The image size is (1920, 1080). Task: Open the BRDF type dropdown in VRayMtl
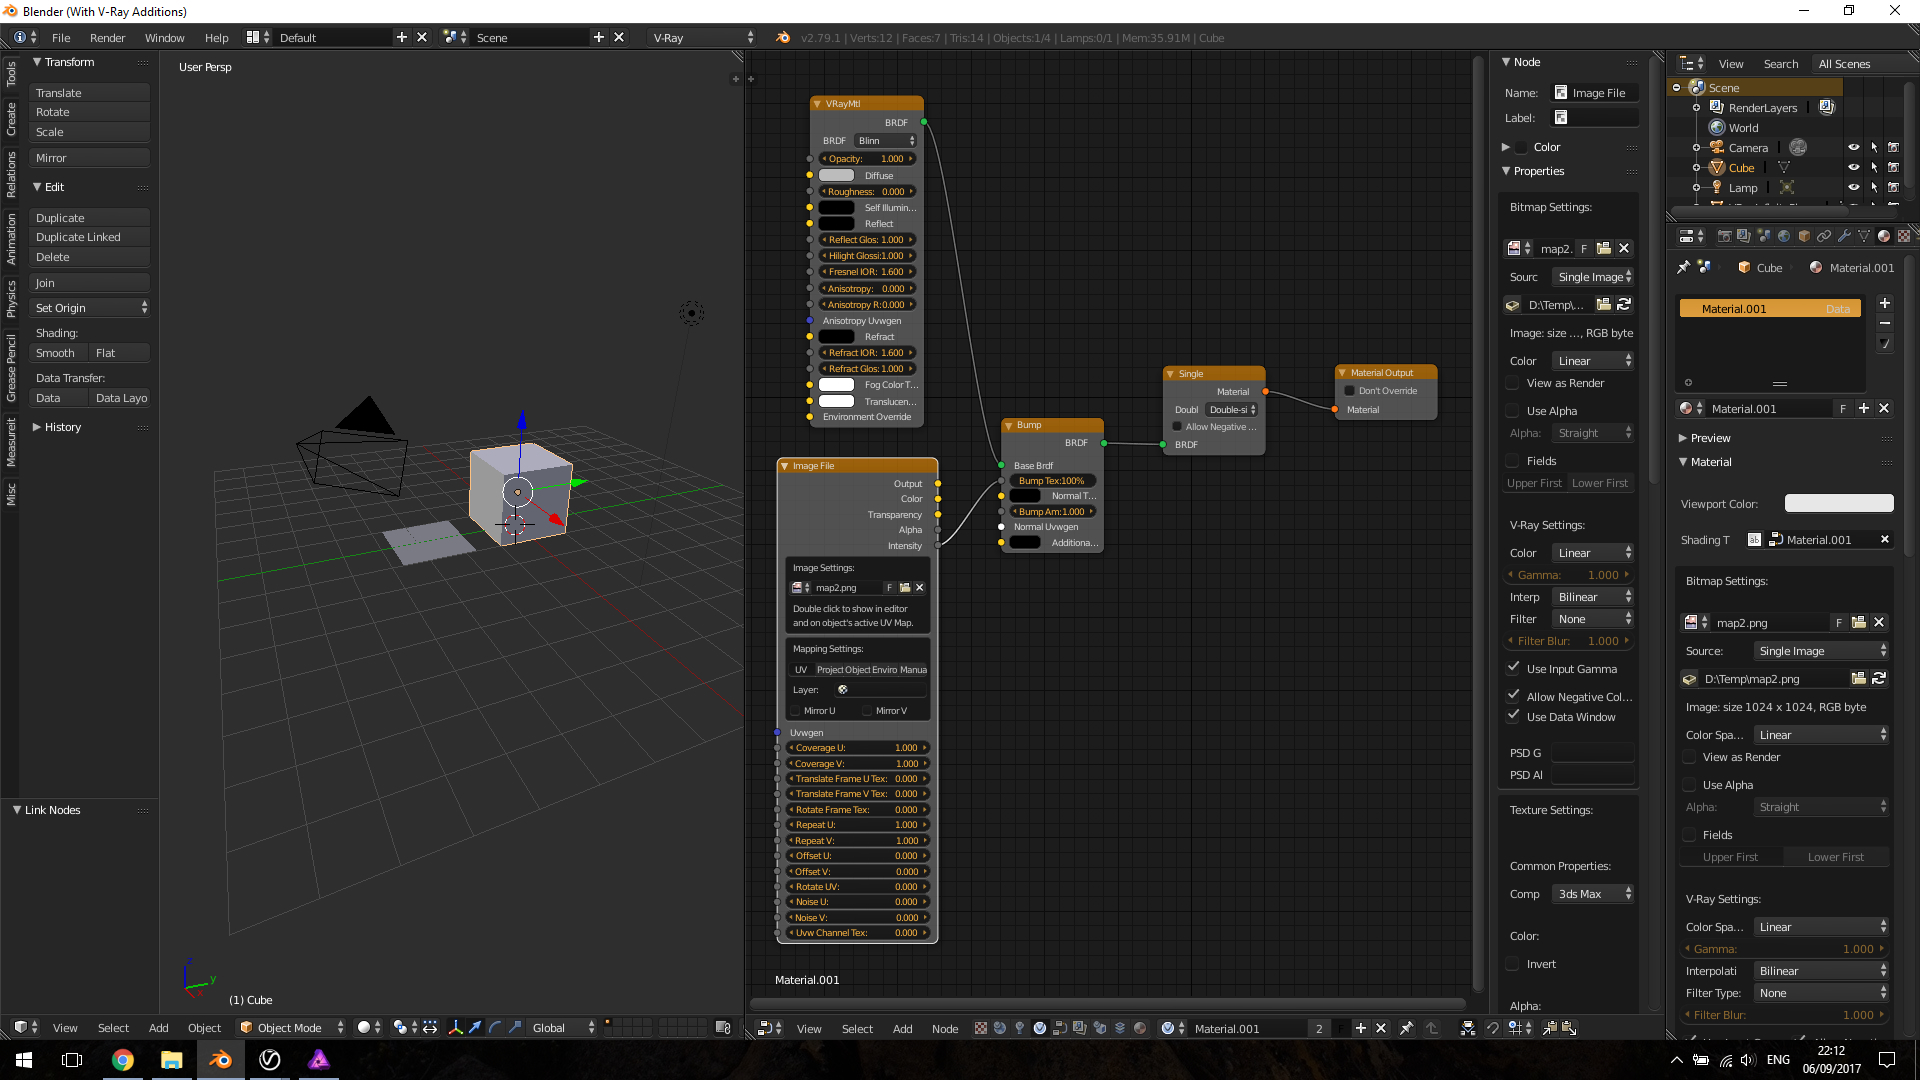coord(885,140)
